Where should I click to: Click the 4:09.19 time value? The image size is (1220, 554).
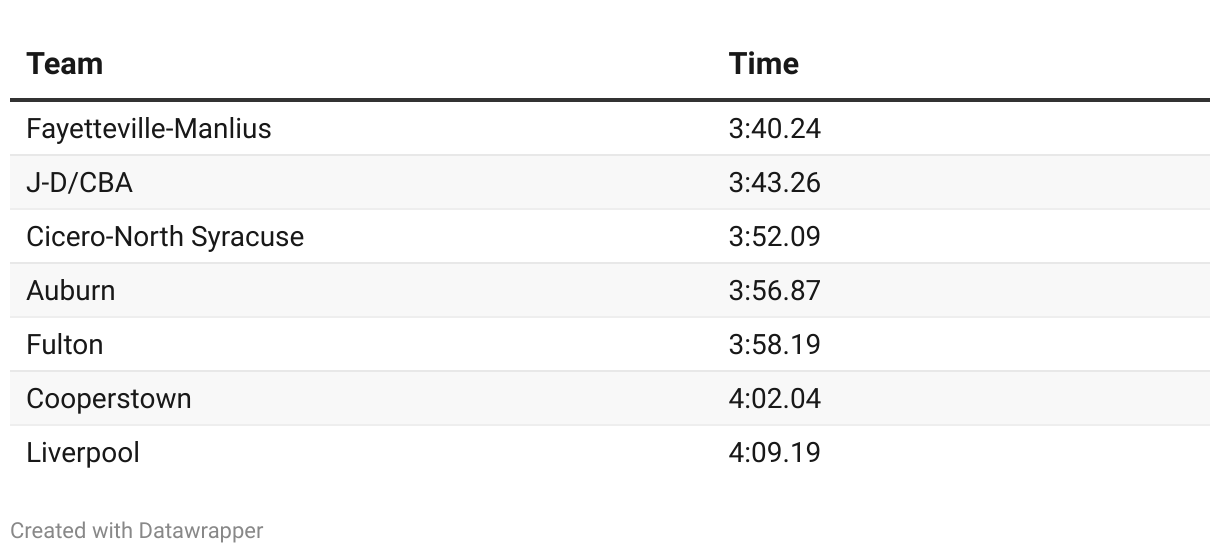click(x=775, y=453)
